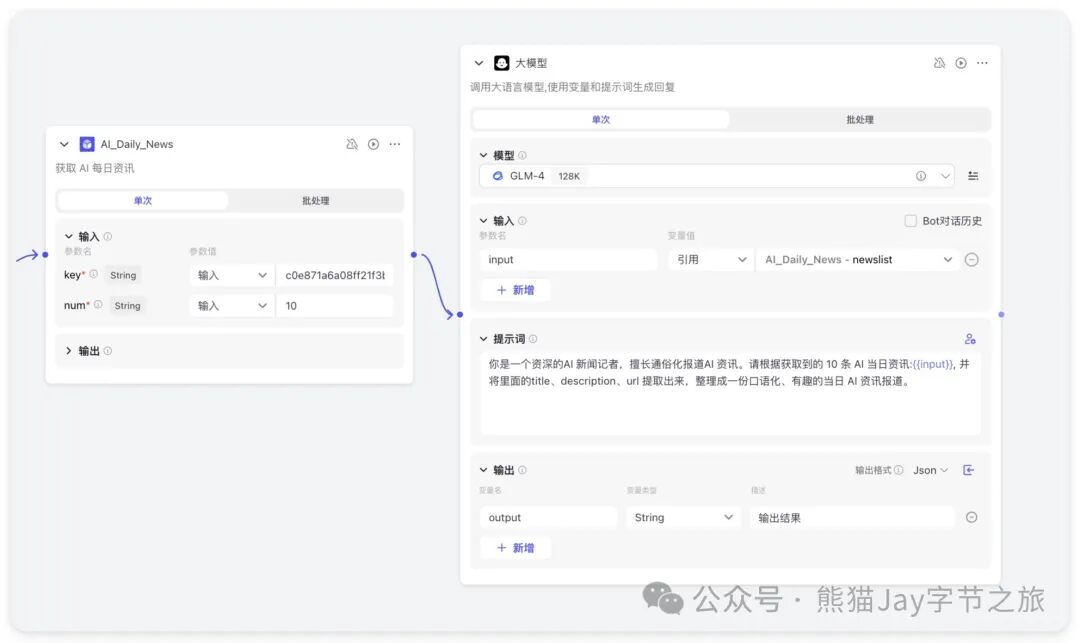Click info icon next to key parameter

pos(94,274)
